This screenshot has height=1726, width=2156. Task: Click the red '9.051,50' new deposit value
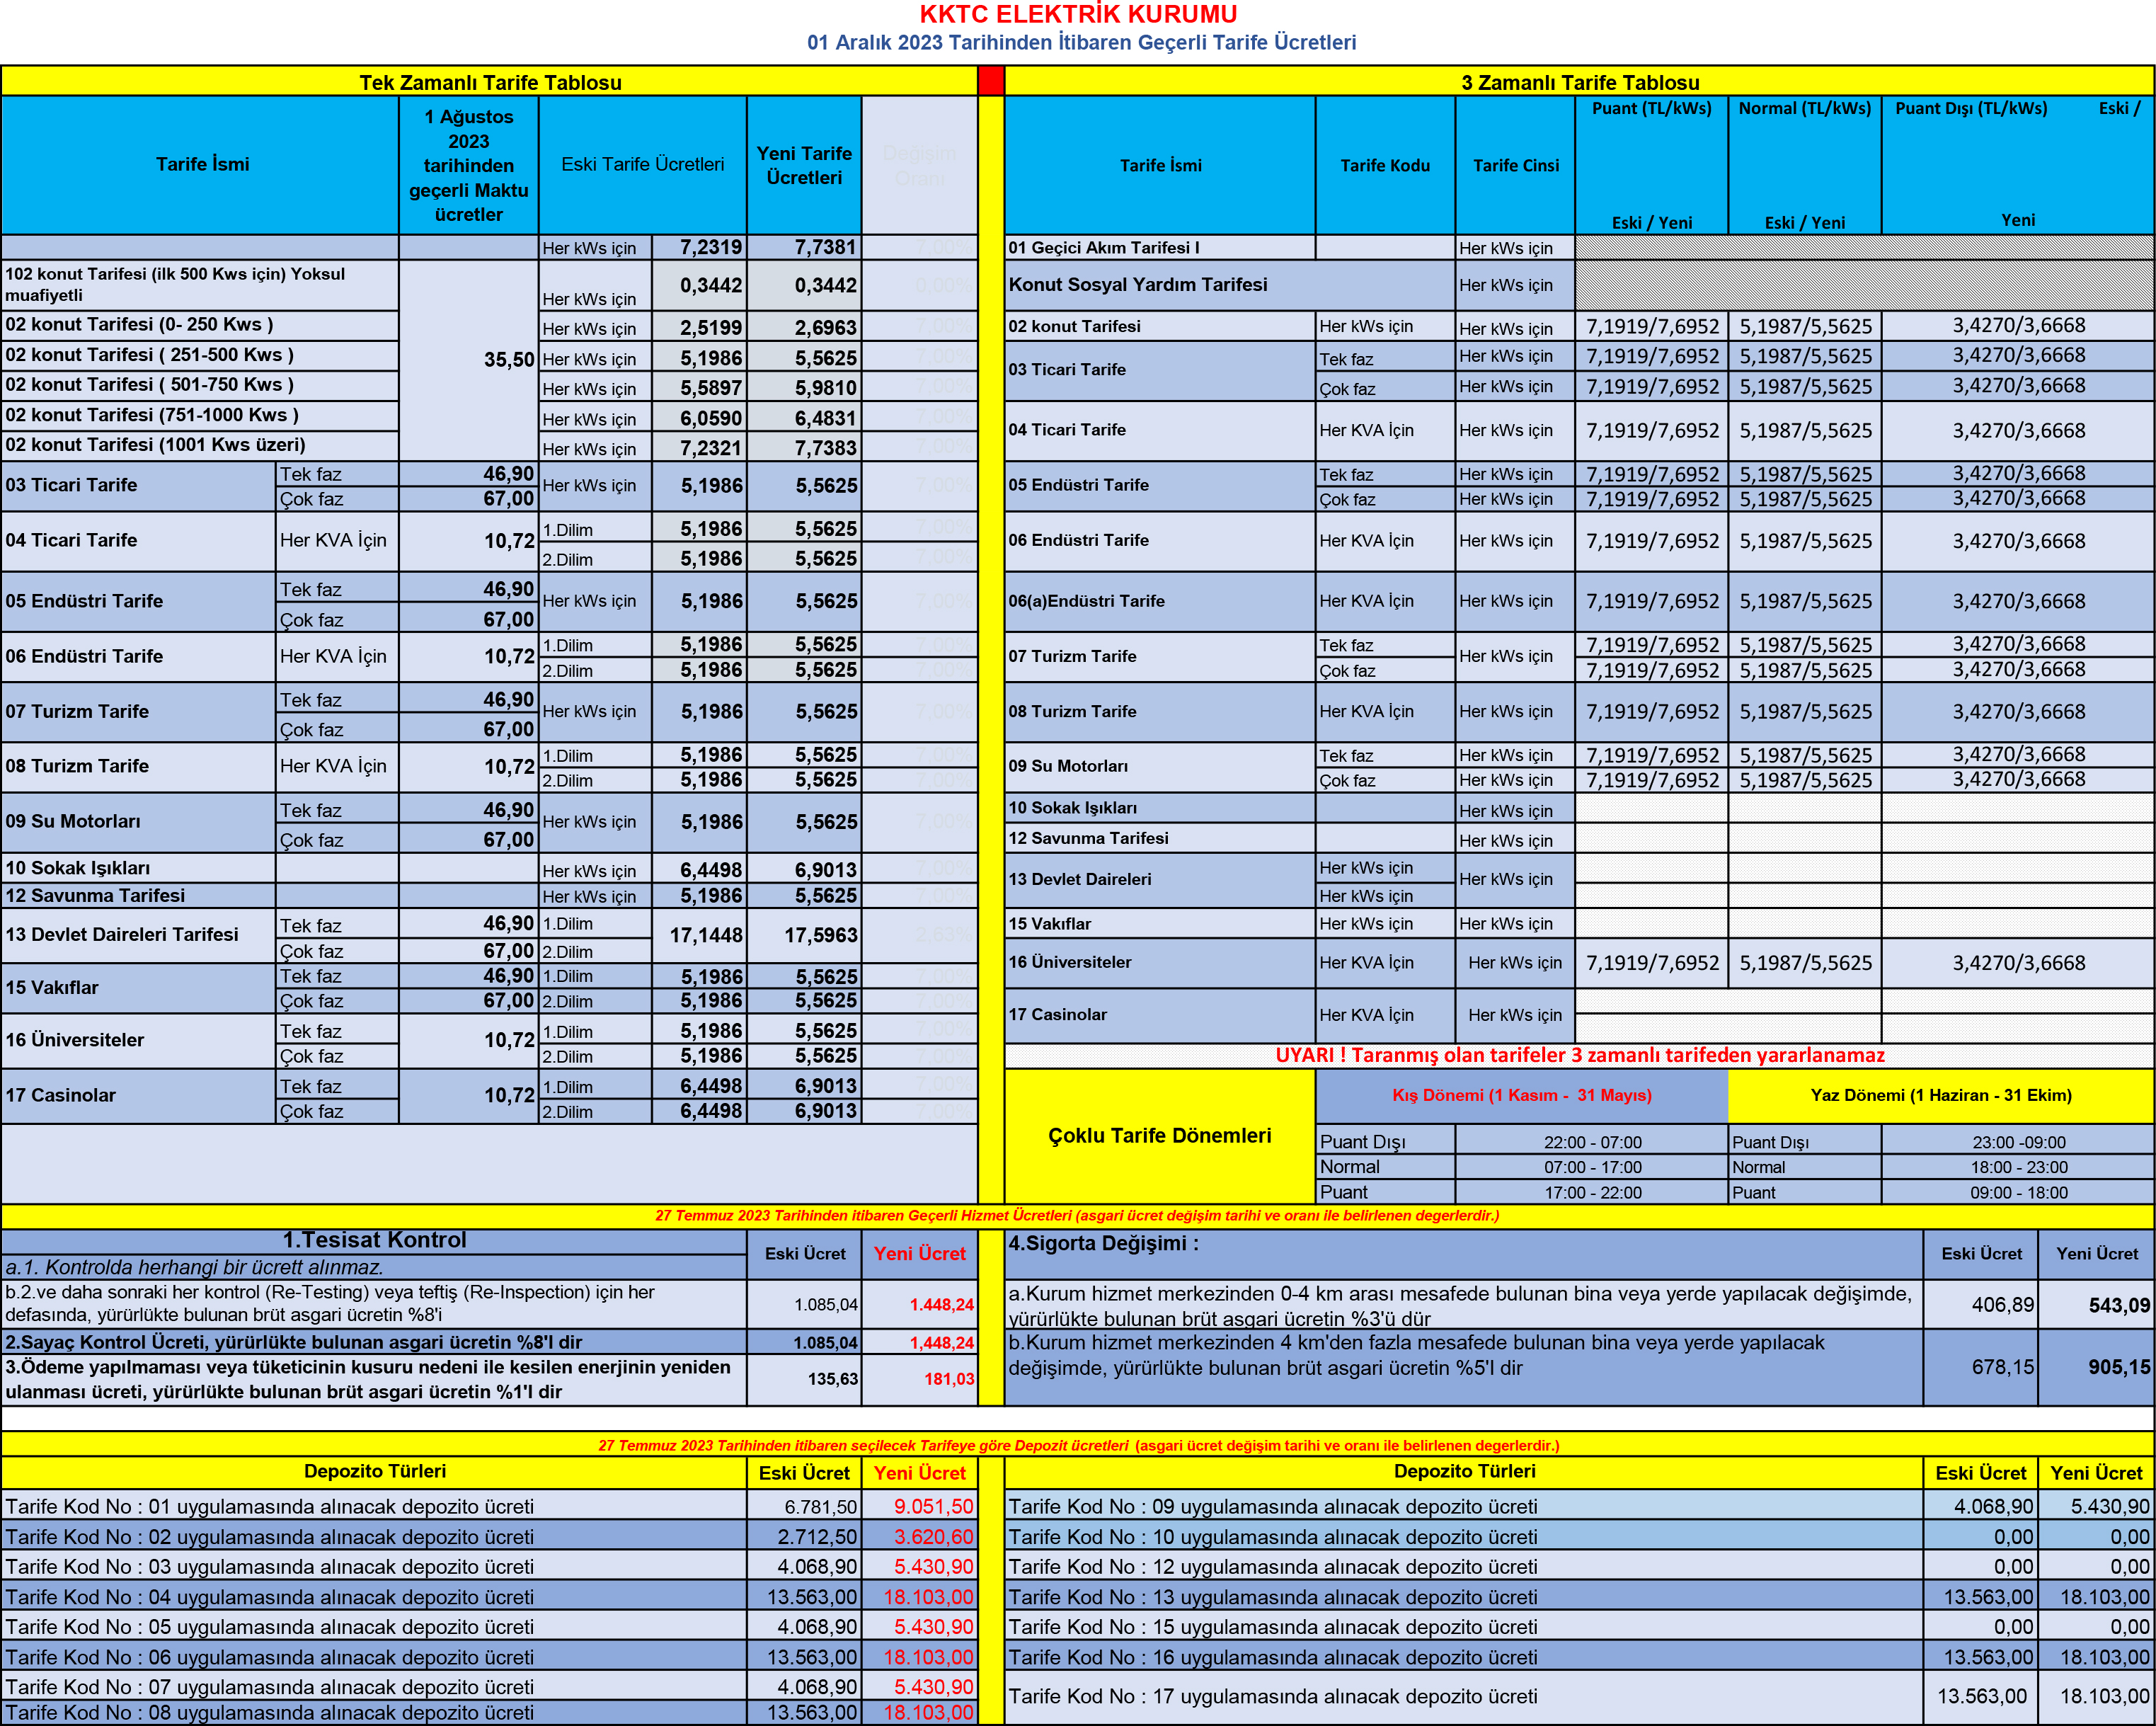tap(920, 1506)
